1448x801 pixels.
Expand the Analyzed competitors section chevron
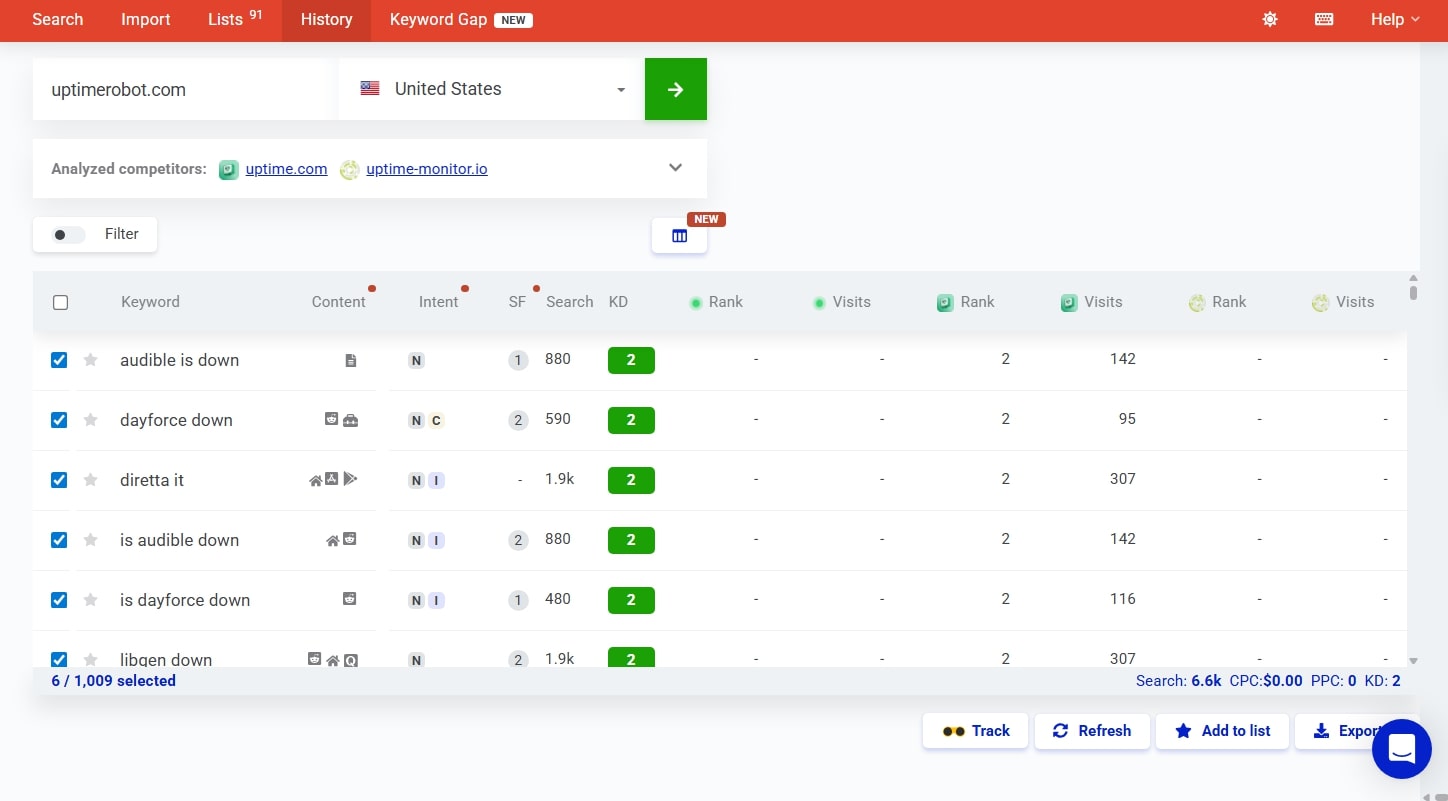[x=675, y=168]
